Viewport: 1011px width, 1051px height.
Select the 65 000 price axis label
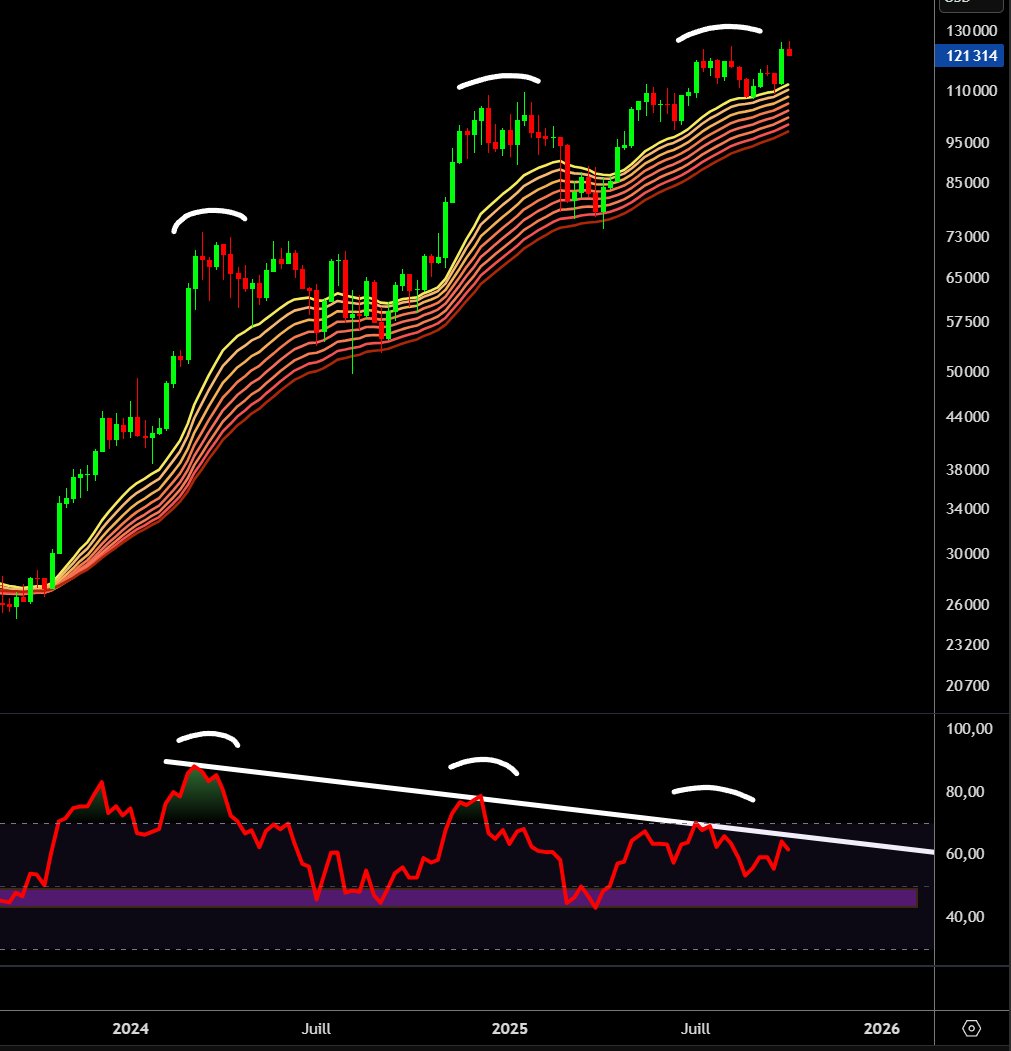click(x=967, y=277)
